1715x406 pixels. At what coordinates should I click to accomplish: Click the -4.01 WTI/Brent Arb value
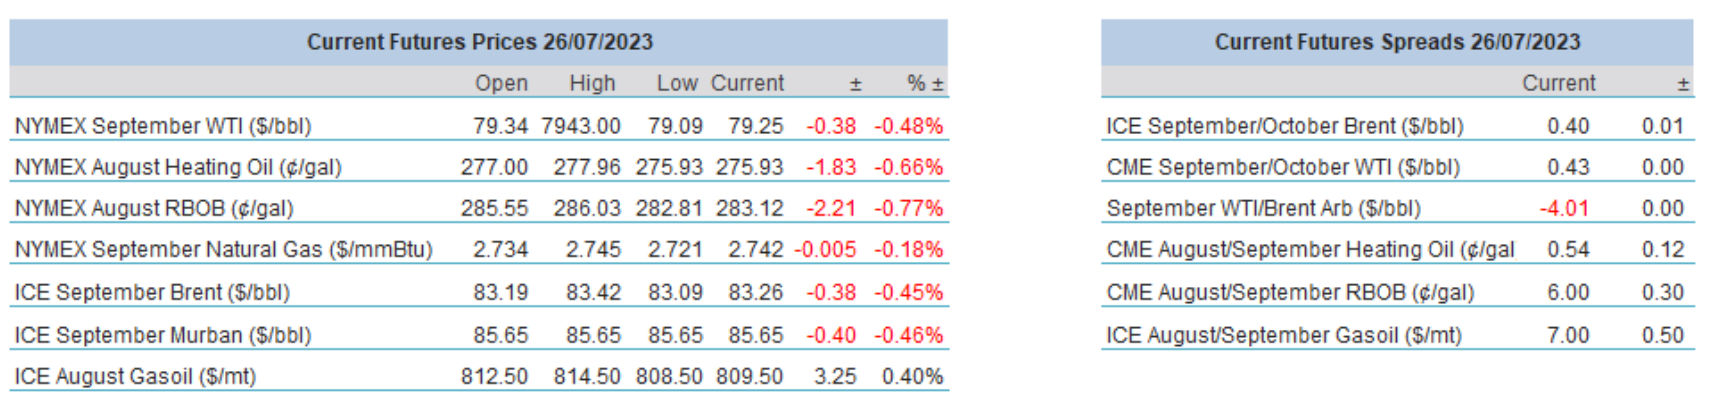pyautogui.click(x=1564, y=208)
